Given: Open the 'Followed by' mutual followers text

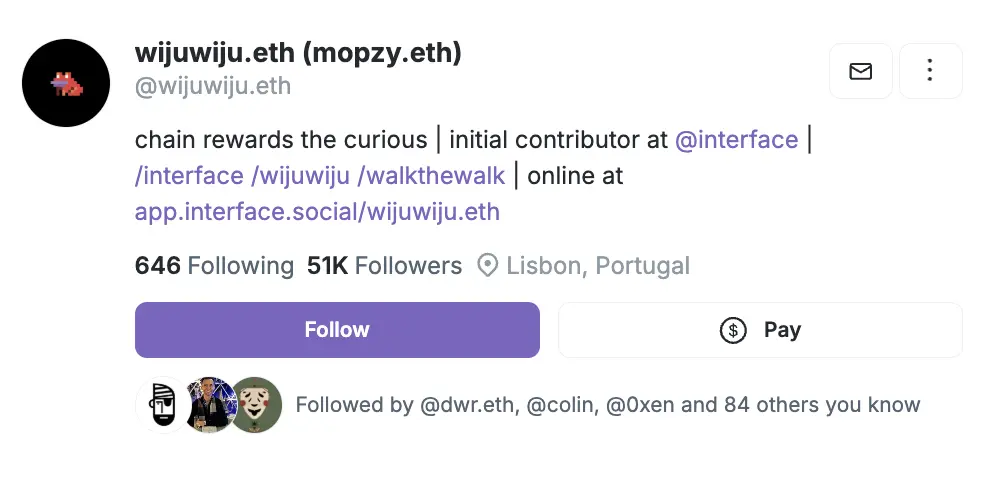Looking at the screenshot, I should (607, 405).
